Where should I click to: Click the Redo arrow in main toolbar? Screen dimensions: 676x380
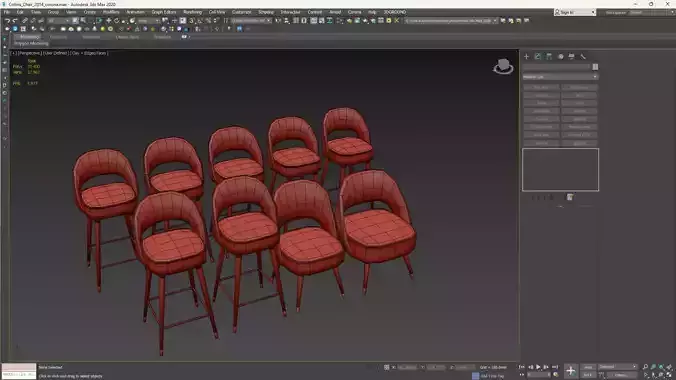click(x=15, y=20)
